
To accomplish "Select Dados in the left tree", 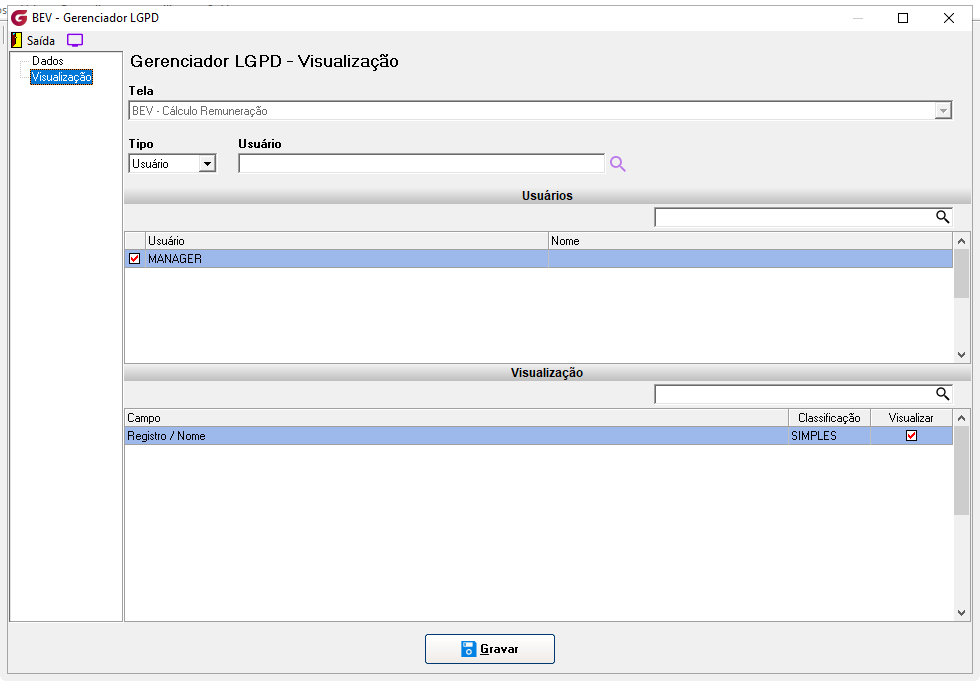I will tap(48, 61).
